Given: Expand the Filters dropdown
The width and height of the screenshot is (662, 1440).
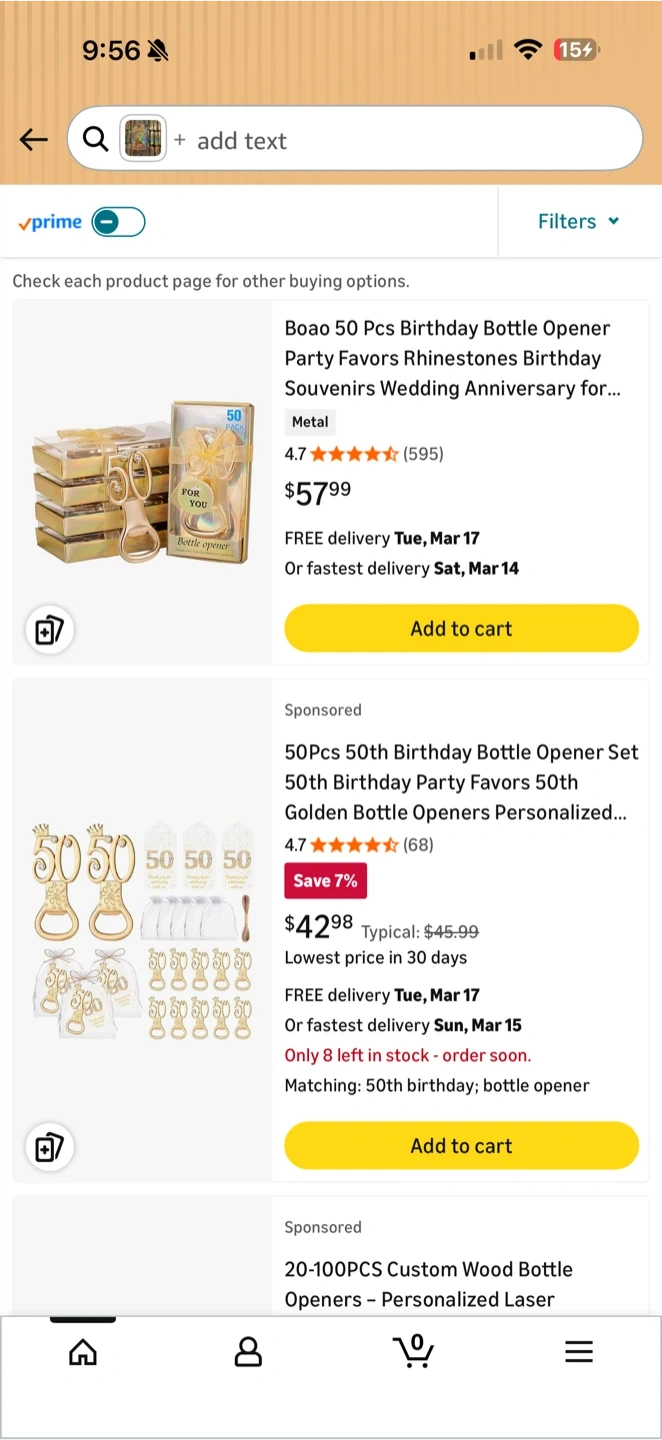Looking at the screenshot, I should tap(579, 222).
